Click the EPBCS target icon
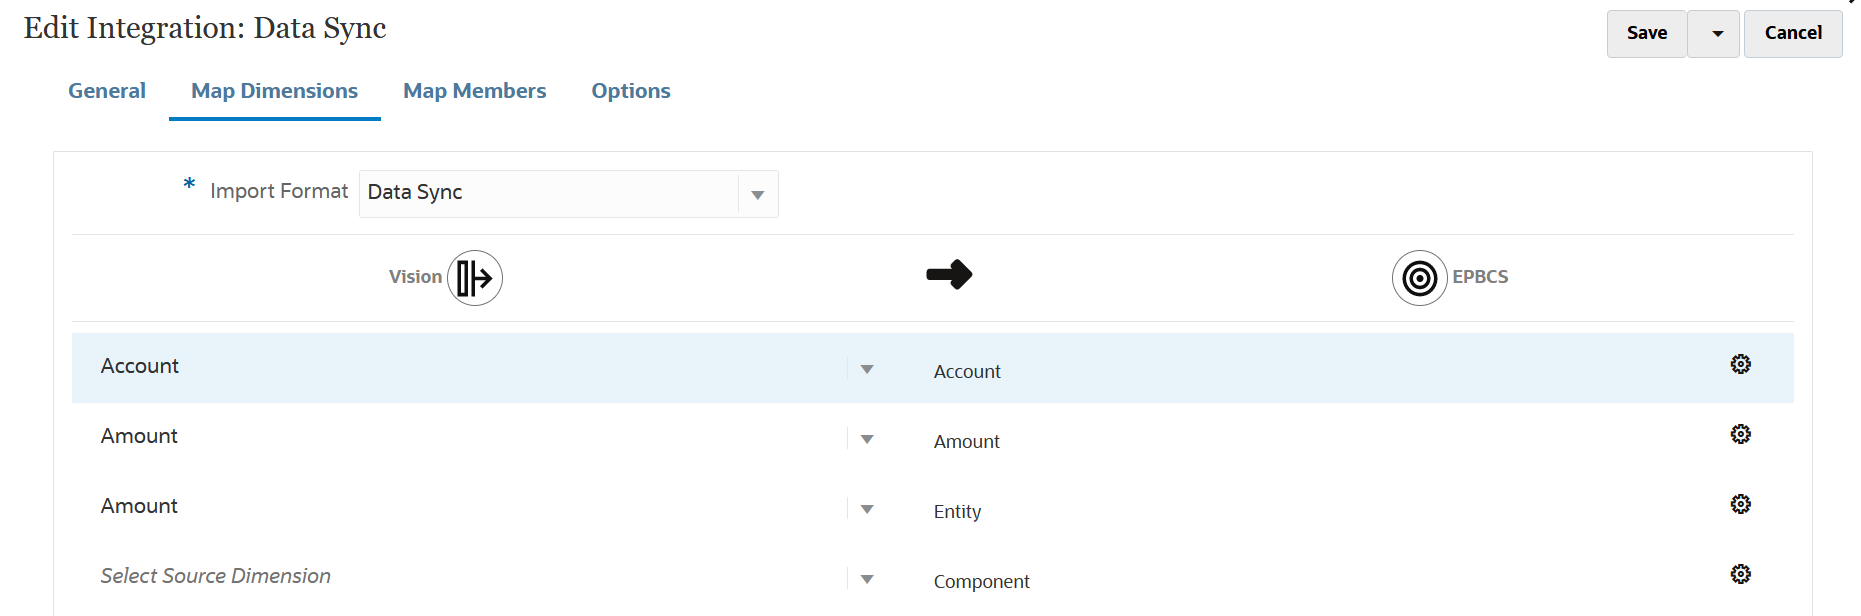 click(1419, 278)
